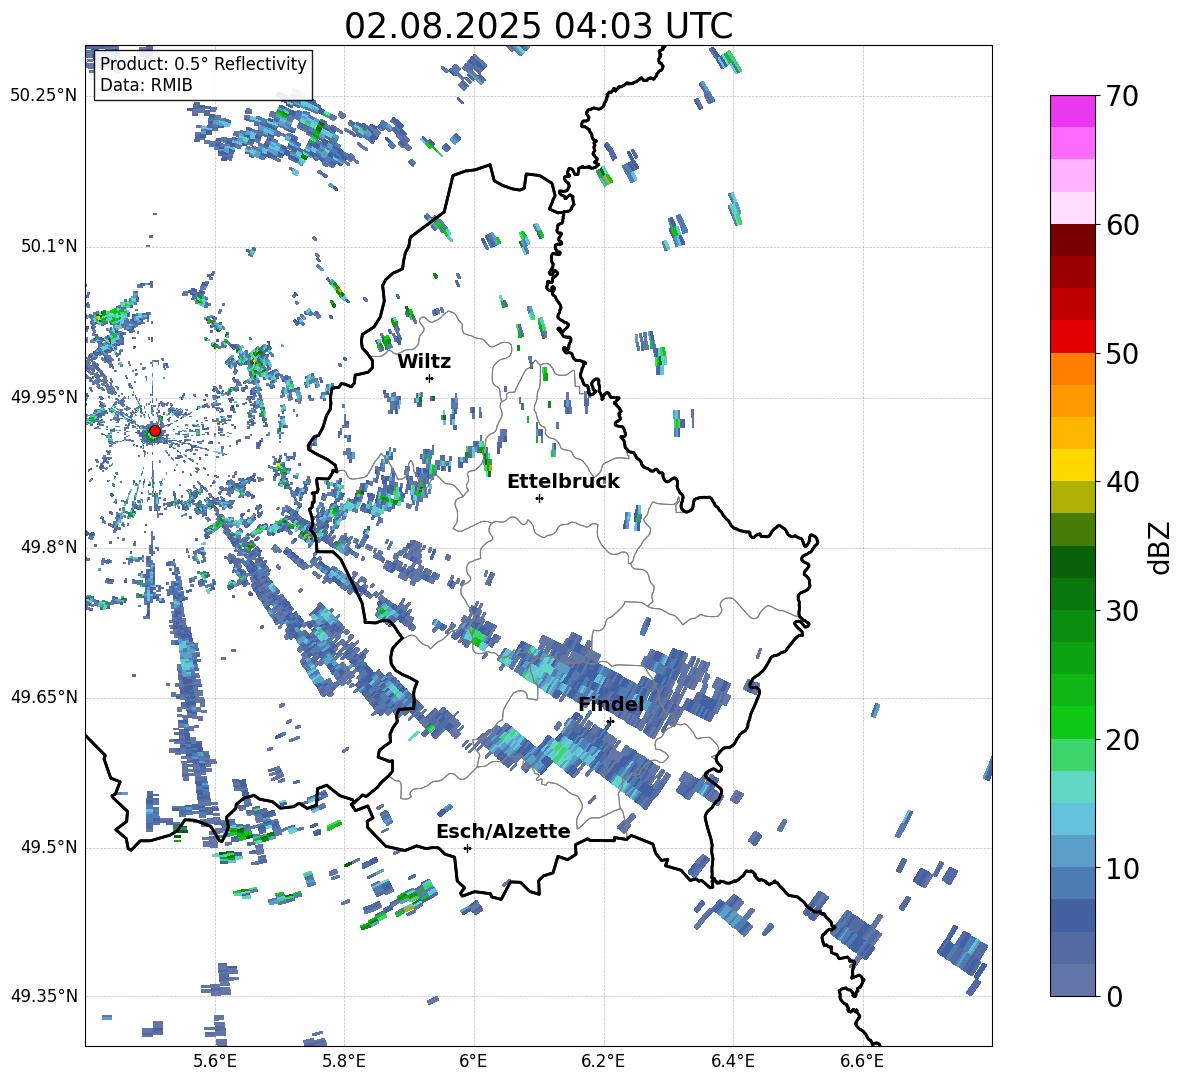The image size is (1184, 1081).
Task: Click the colorbar 10 tick label
Action: (x=1122, y=868)
